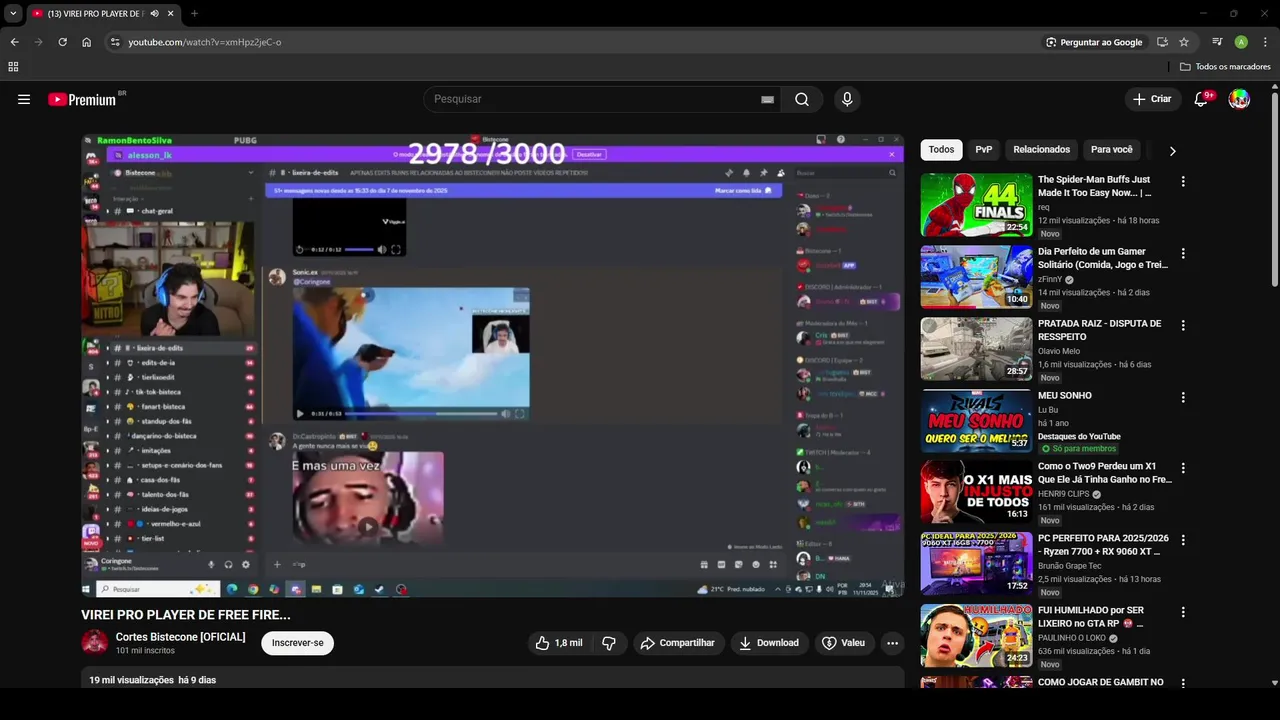Click the Download button
The width and height of the screenshot is (1280, 720).
pyautogui.click(x=769, y=643)
